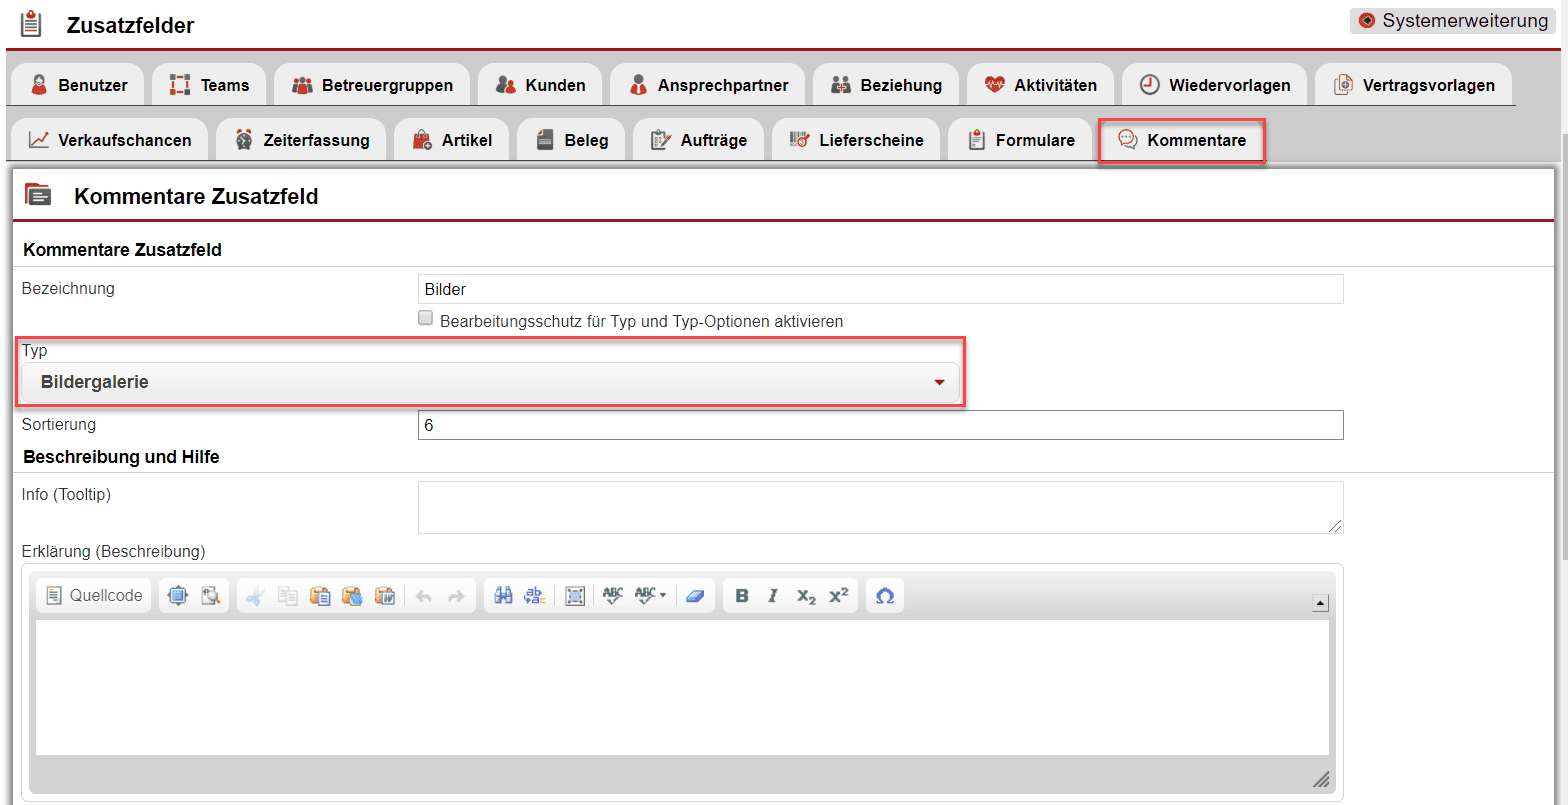This screenshot has height=805, width=1568.
Task: Collapse the editor toolbar with the arrow
Action: pos(1320,603)
